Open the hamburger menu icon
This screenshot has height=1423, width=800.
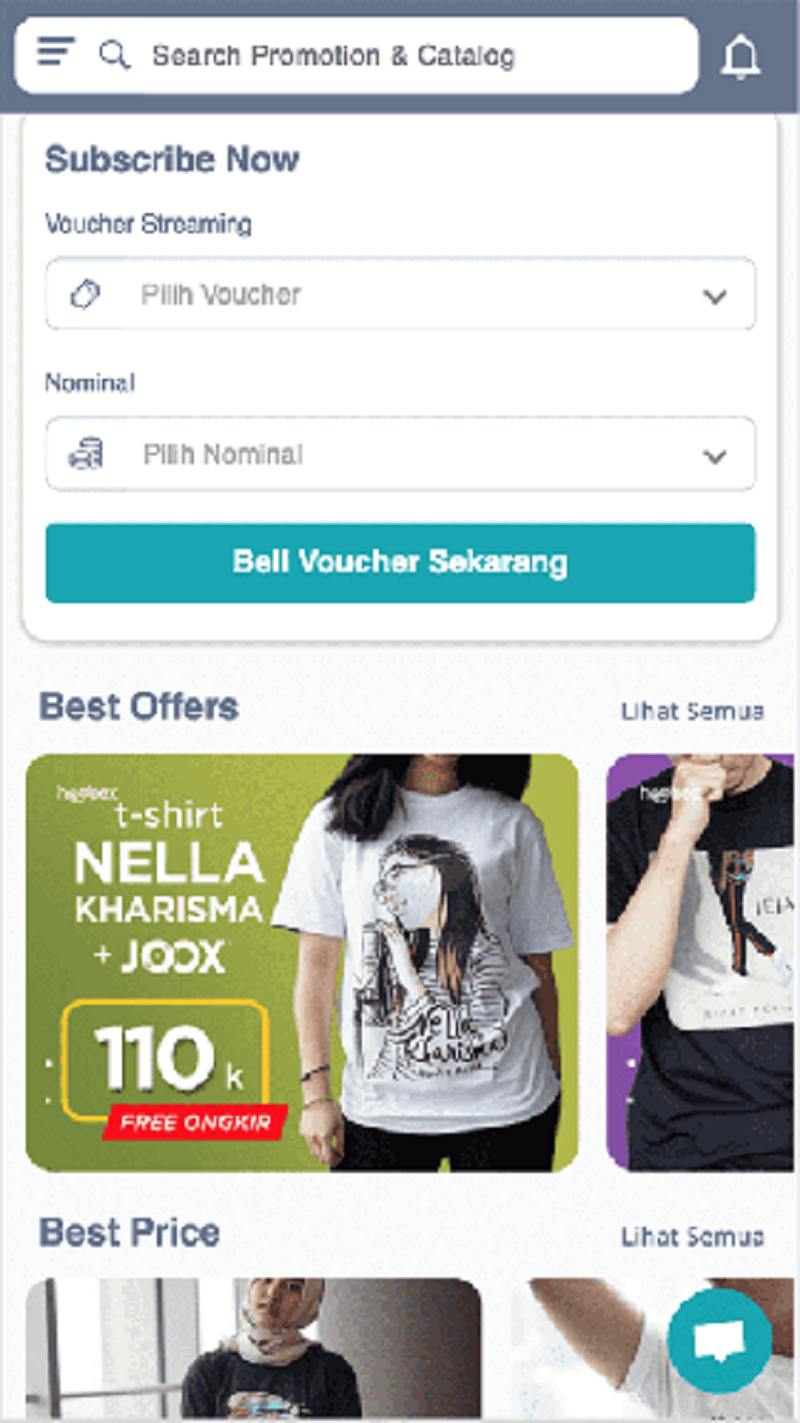pos(56,51)
